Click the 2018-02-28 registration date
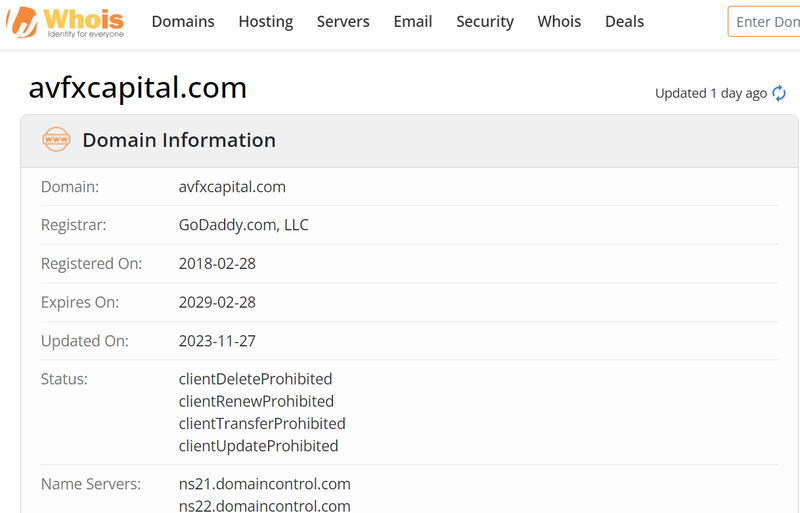The image size is (800, 513). [217, 264]
